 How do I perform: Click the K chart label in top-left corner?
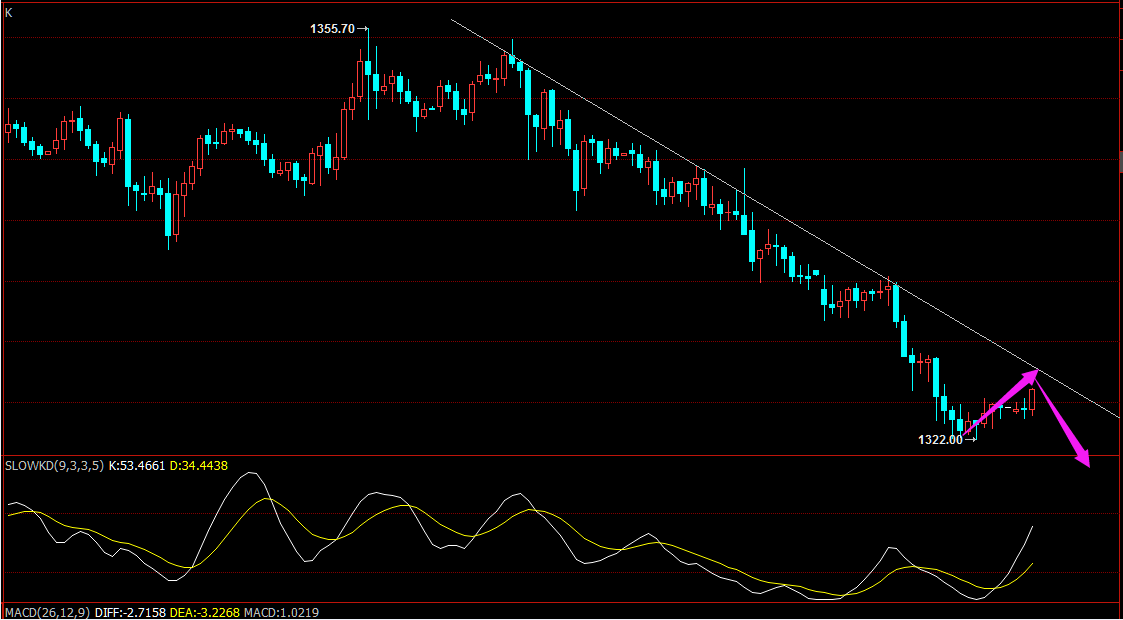click(9, 12)
